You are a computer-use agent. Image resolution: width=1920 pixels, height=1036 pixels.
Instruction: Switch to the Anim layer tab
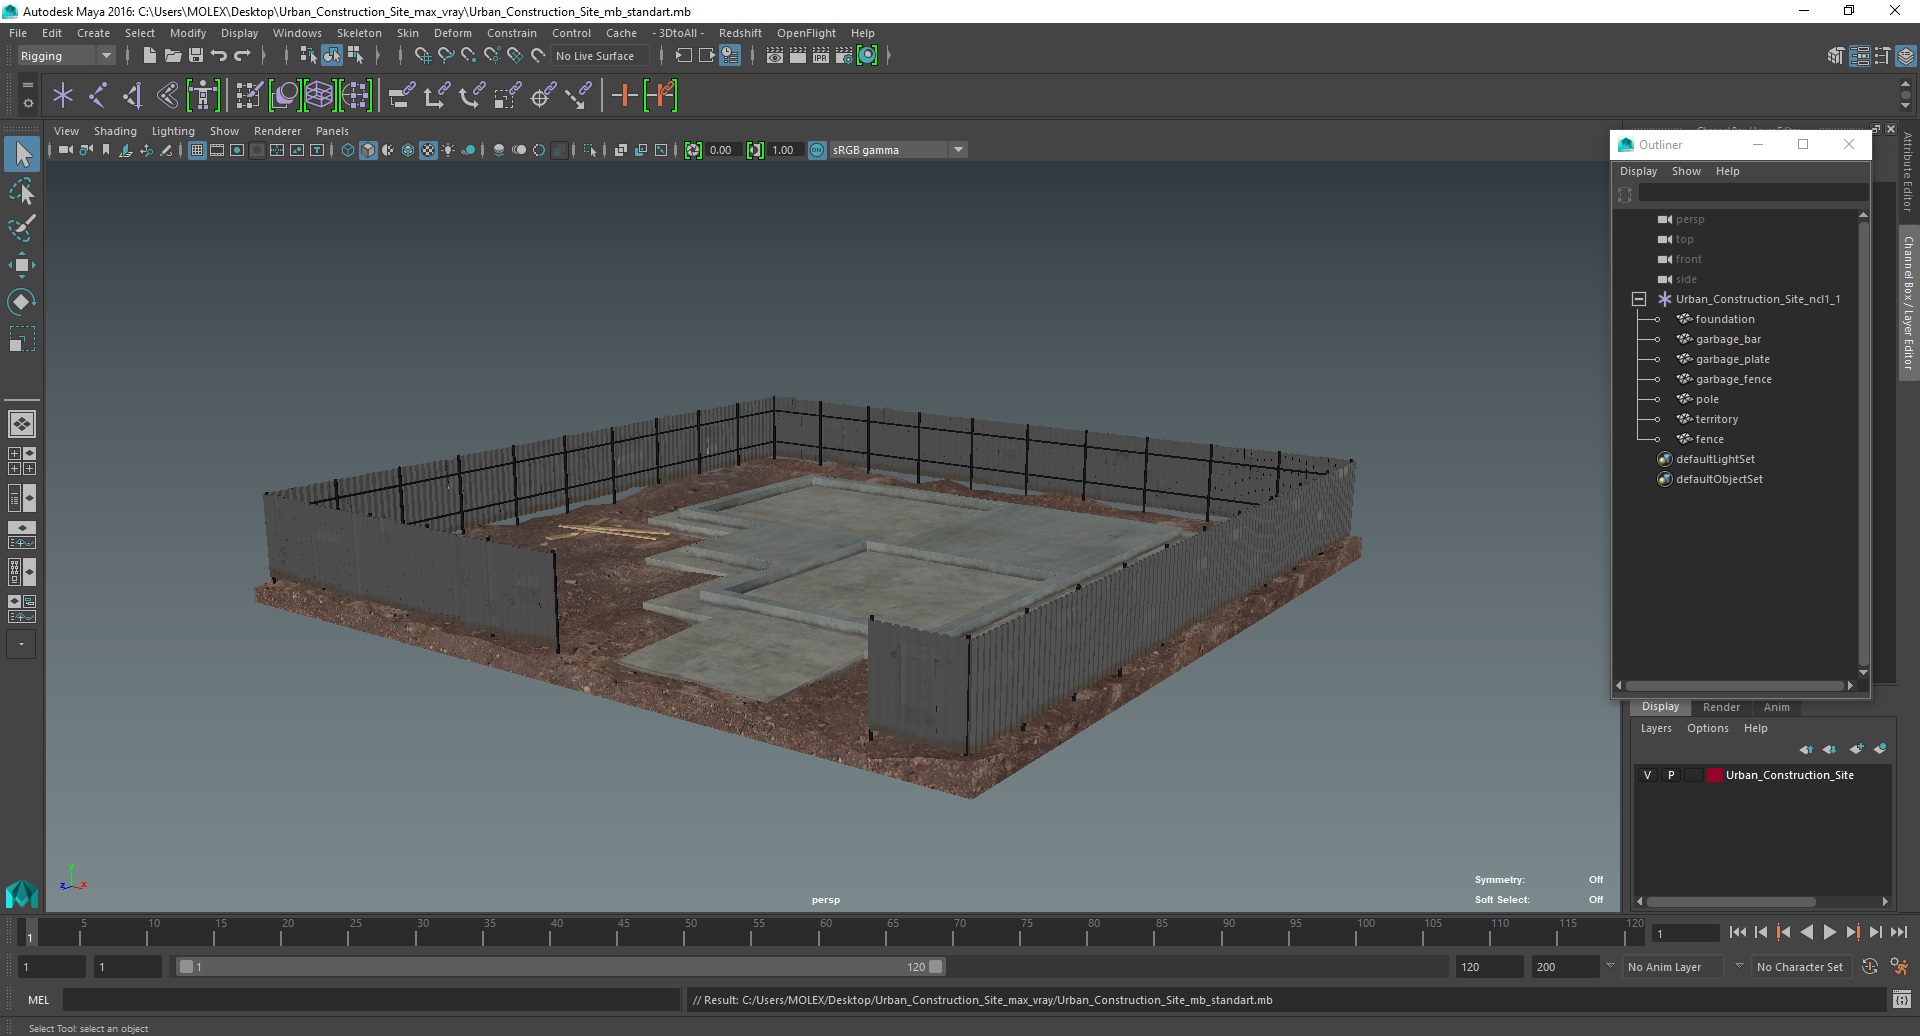point(1776,707)
